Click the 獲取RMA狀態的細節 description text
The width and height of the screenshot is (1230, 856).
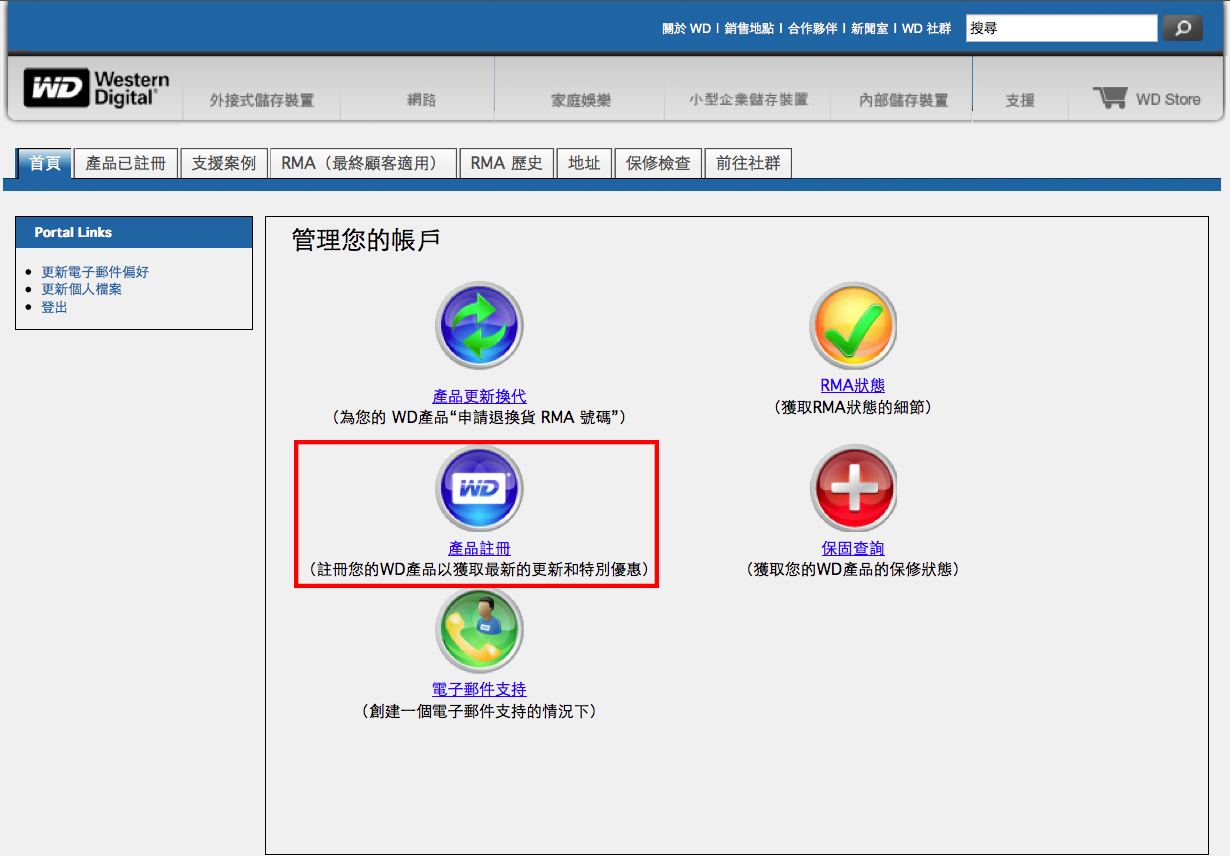[853, 407]
